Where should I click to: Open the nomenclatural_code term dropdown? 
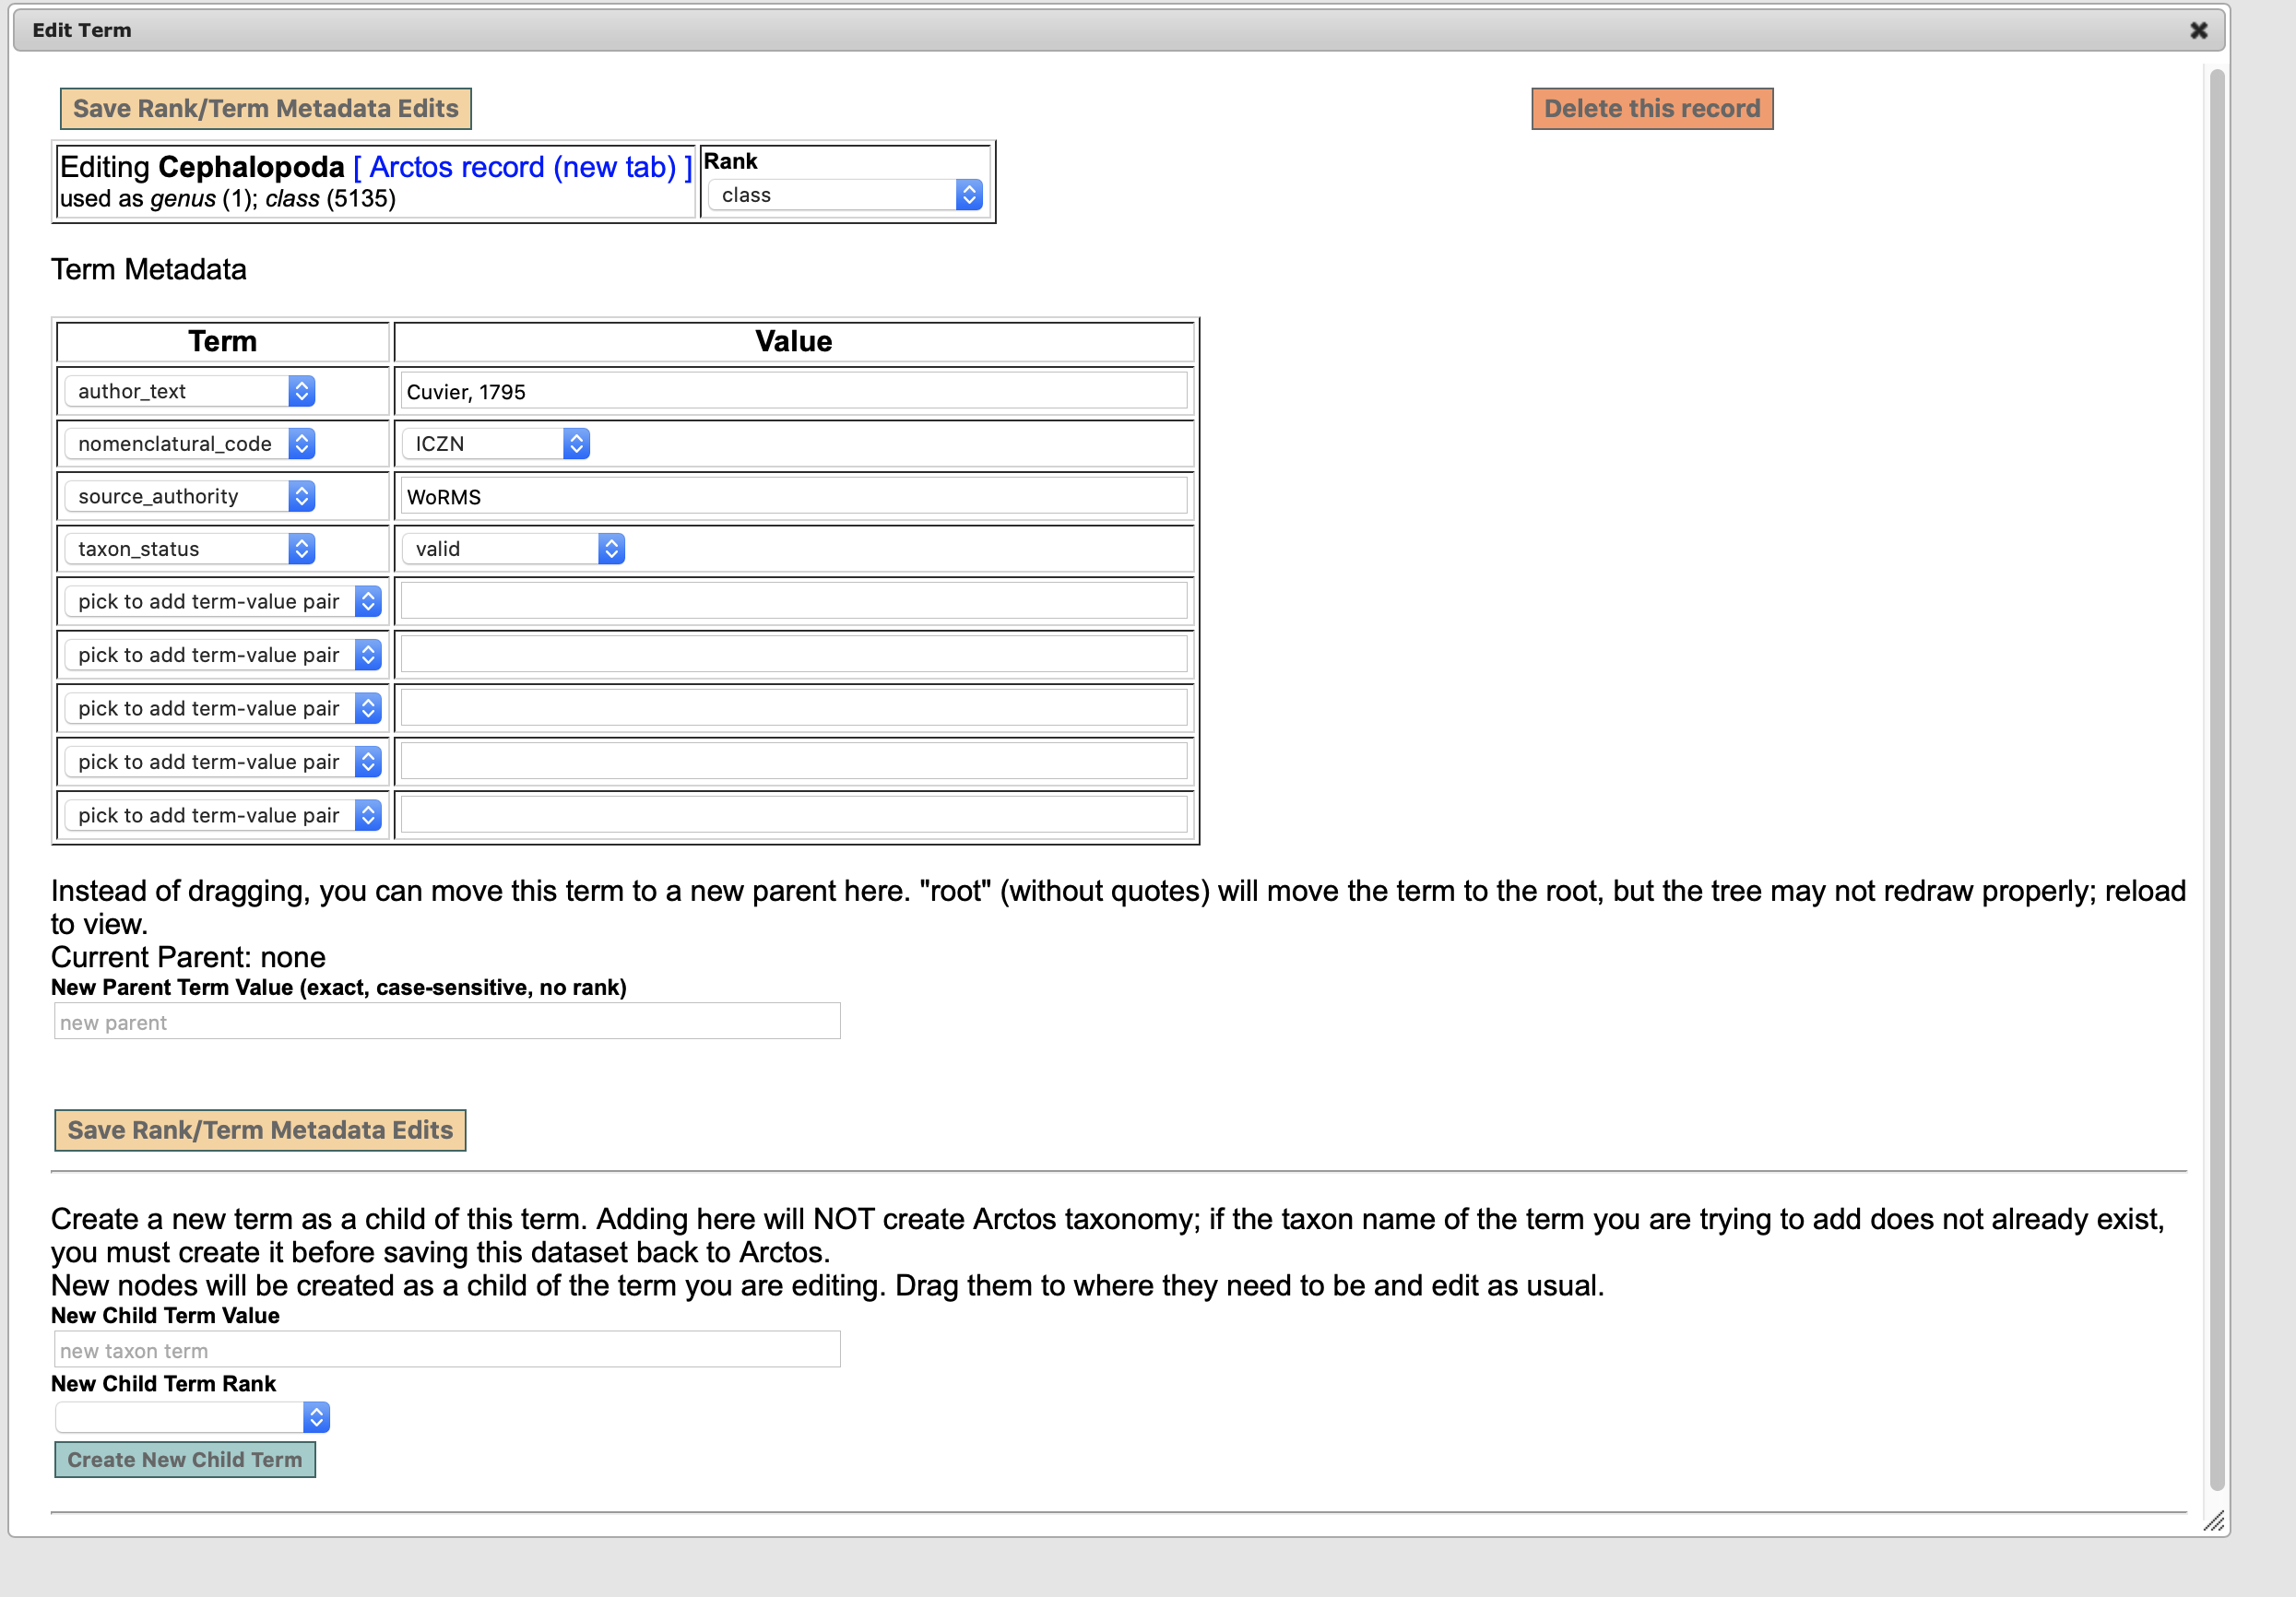coord(190,444)
